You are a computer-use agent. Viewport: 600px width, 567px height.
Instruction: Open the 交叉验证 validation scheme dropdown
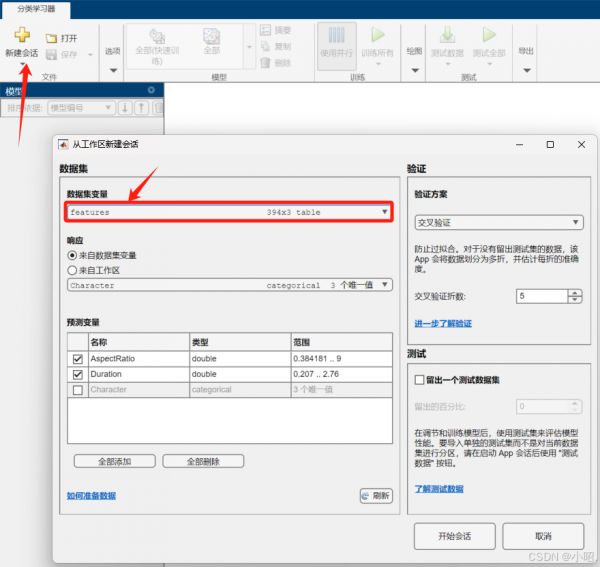(x=499, y=222)
